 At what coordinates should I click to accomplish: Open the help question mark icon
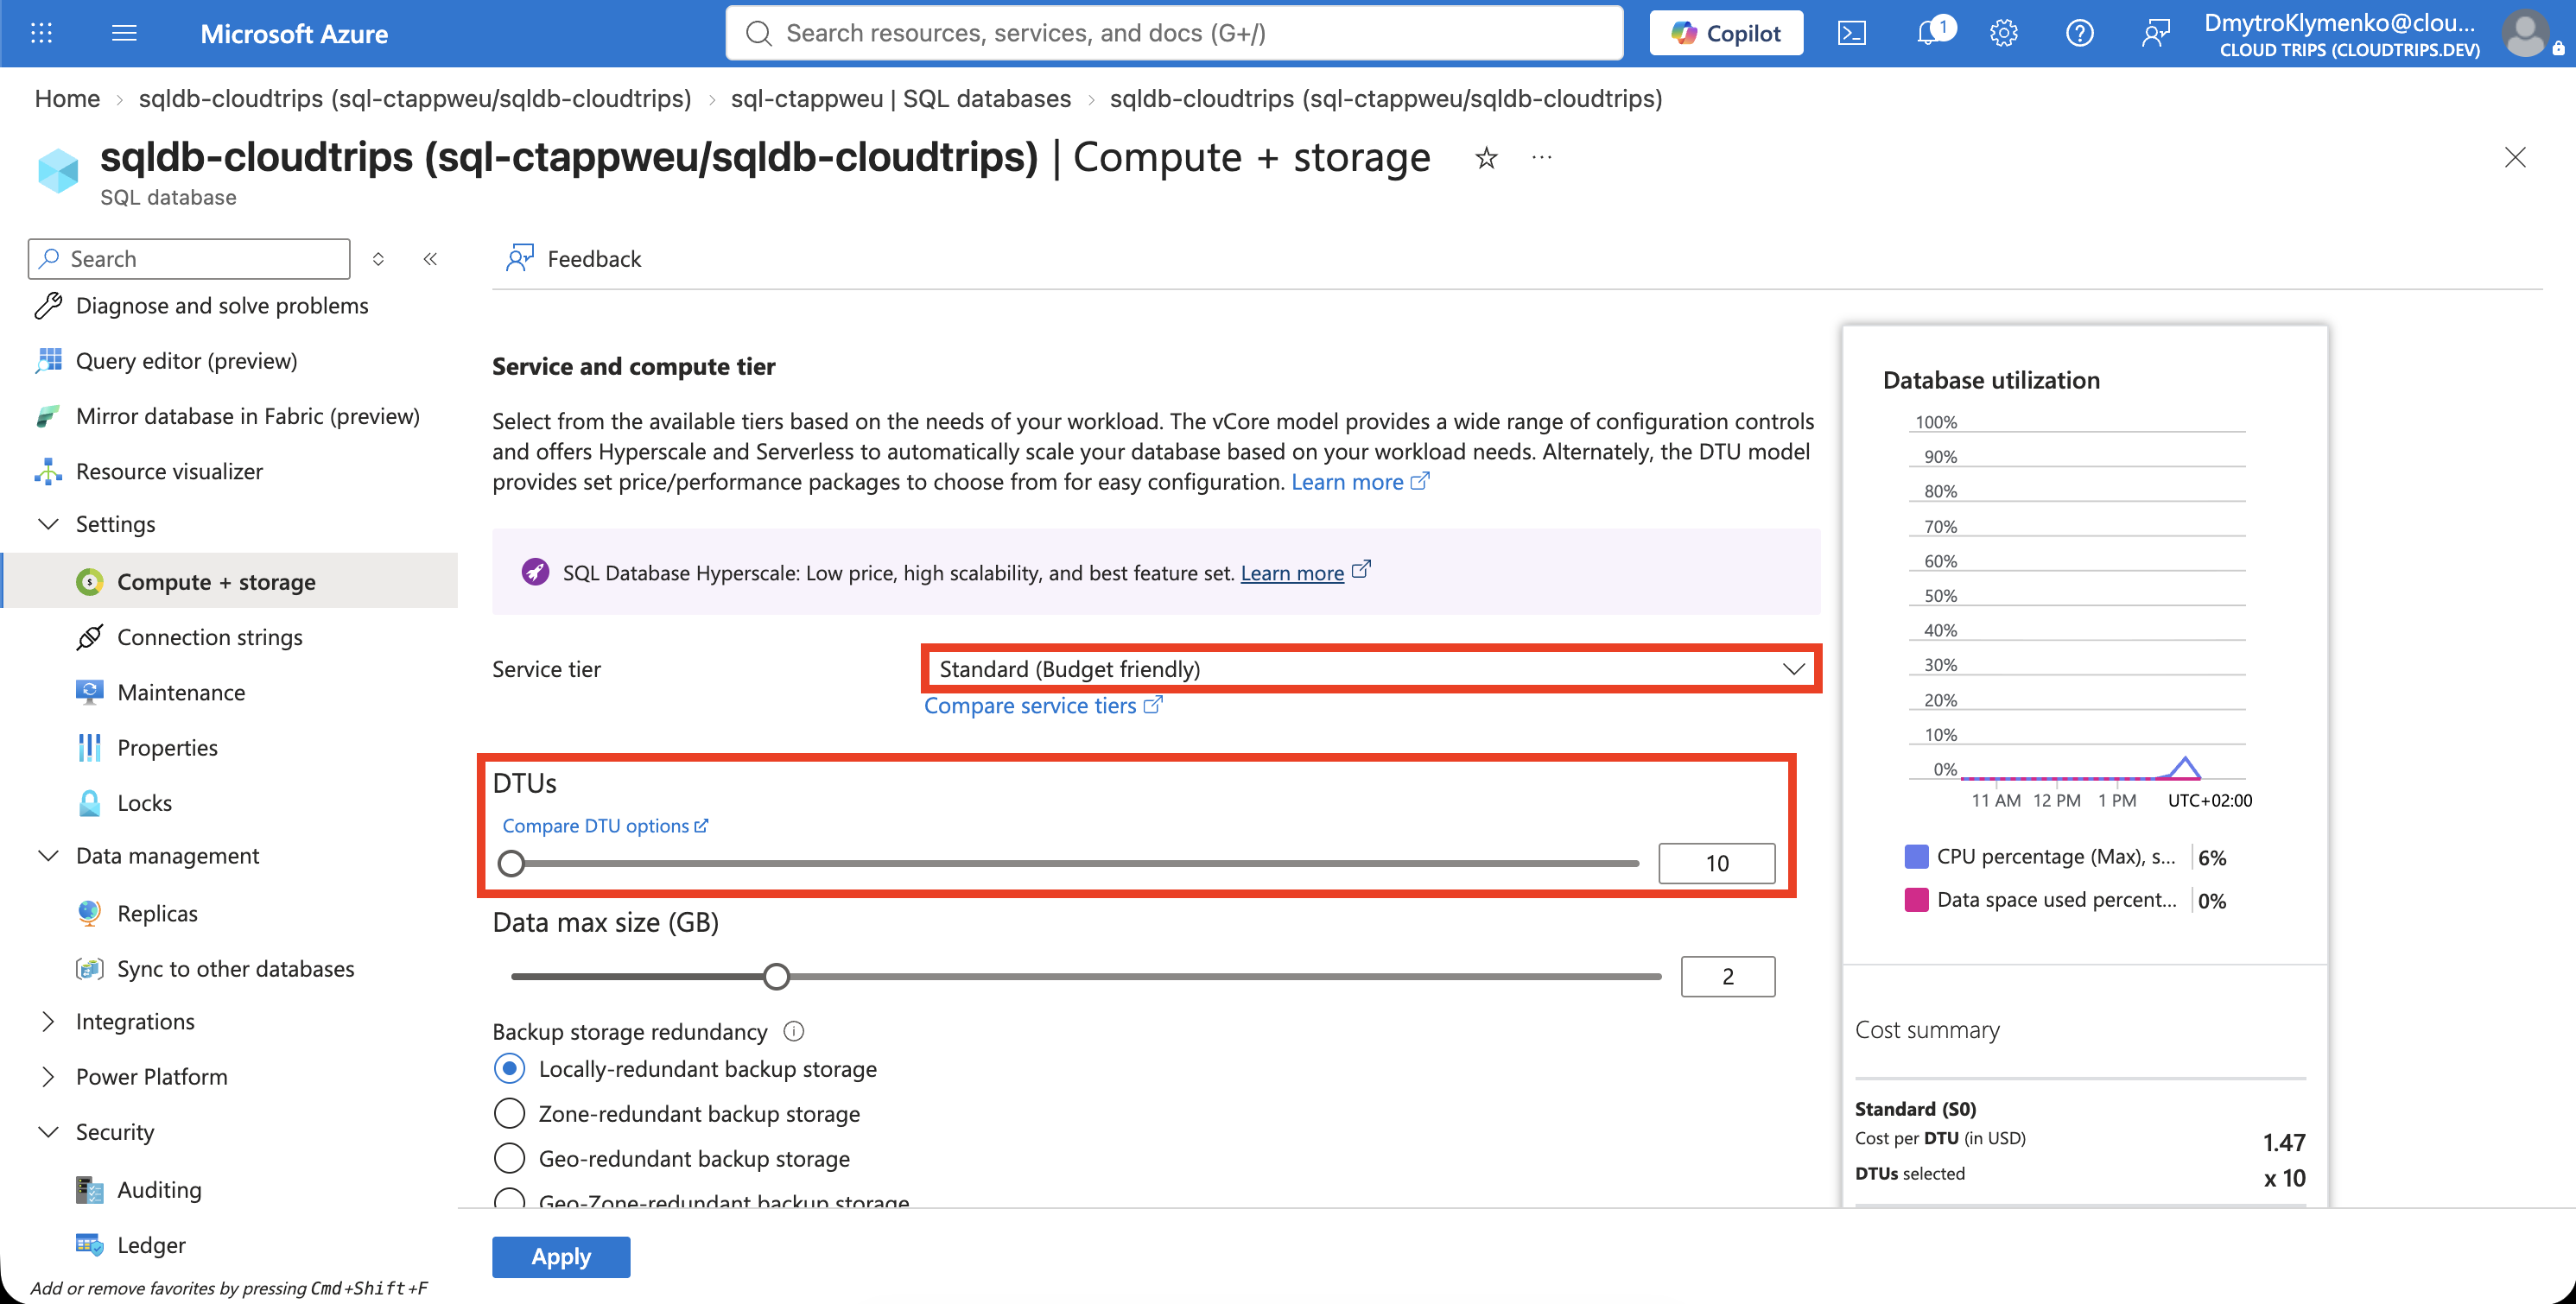2079,33
